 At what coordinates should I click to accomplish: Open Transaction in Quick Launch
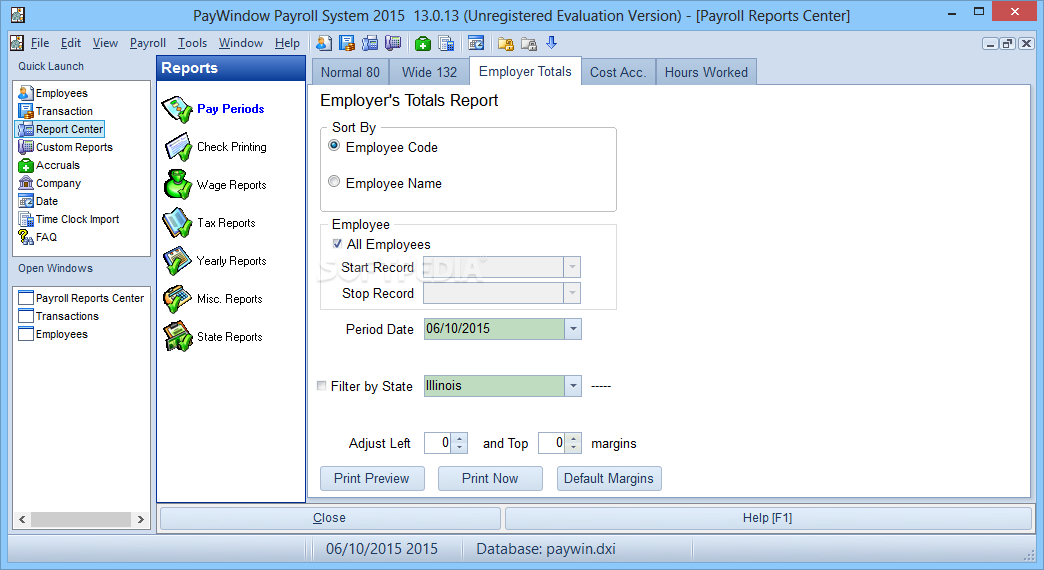pos(56,111)
